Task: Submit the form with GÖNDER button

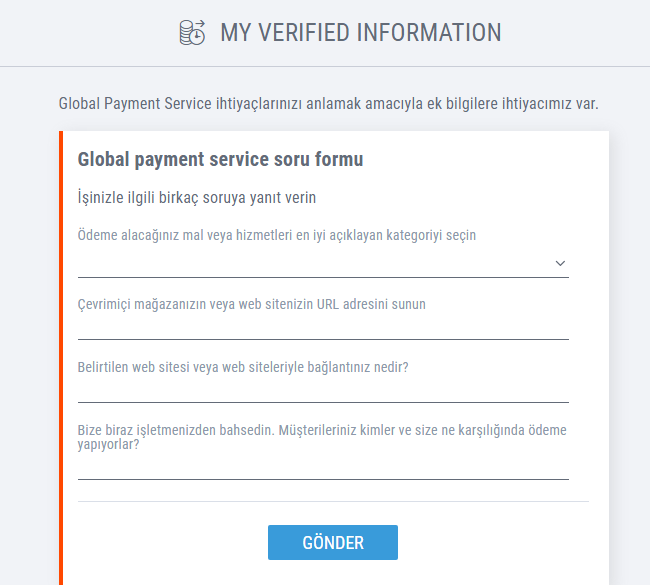Action: (x=333, y=542)
